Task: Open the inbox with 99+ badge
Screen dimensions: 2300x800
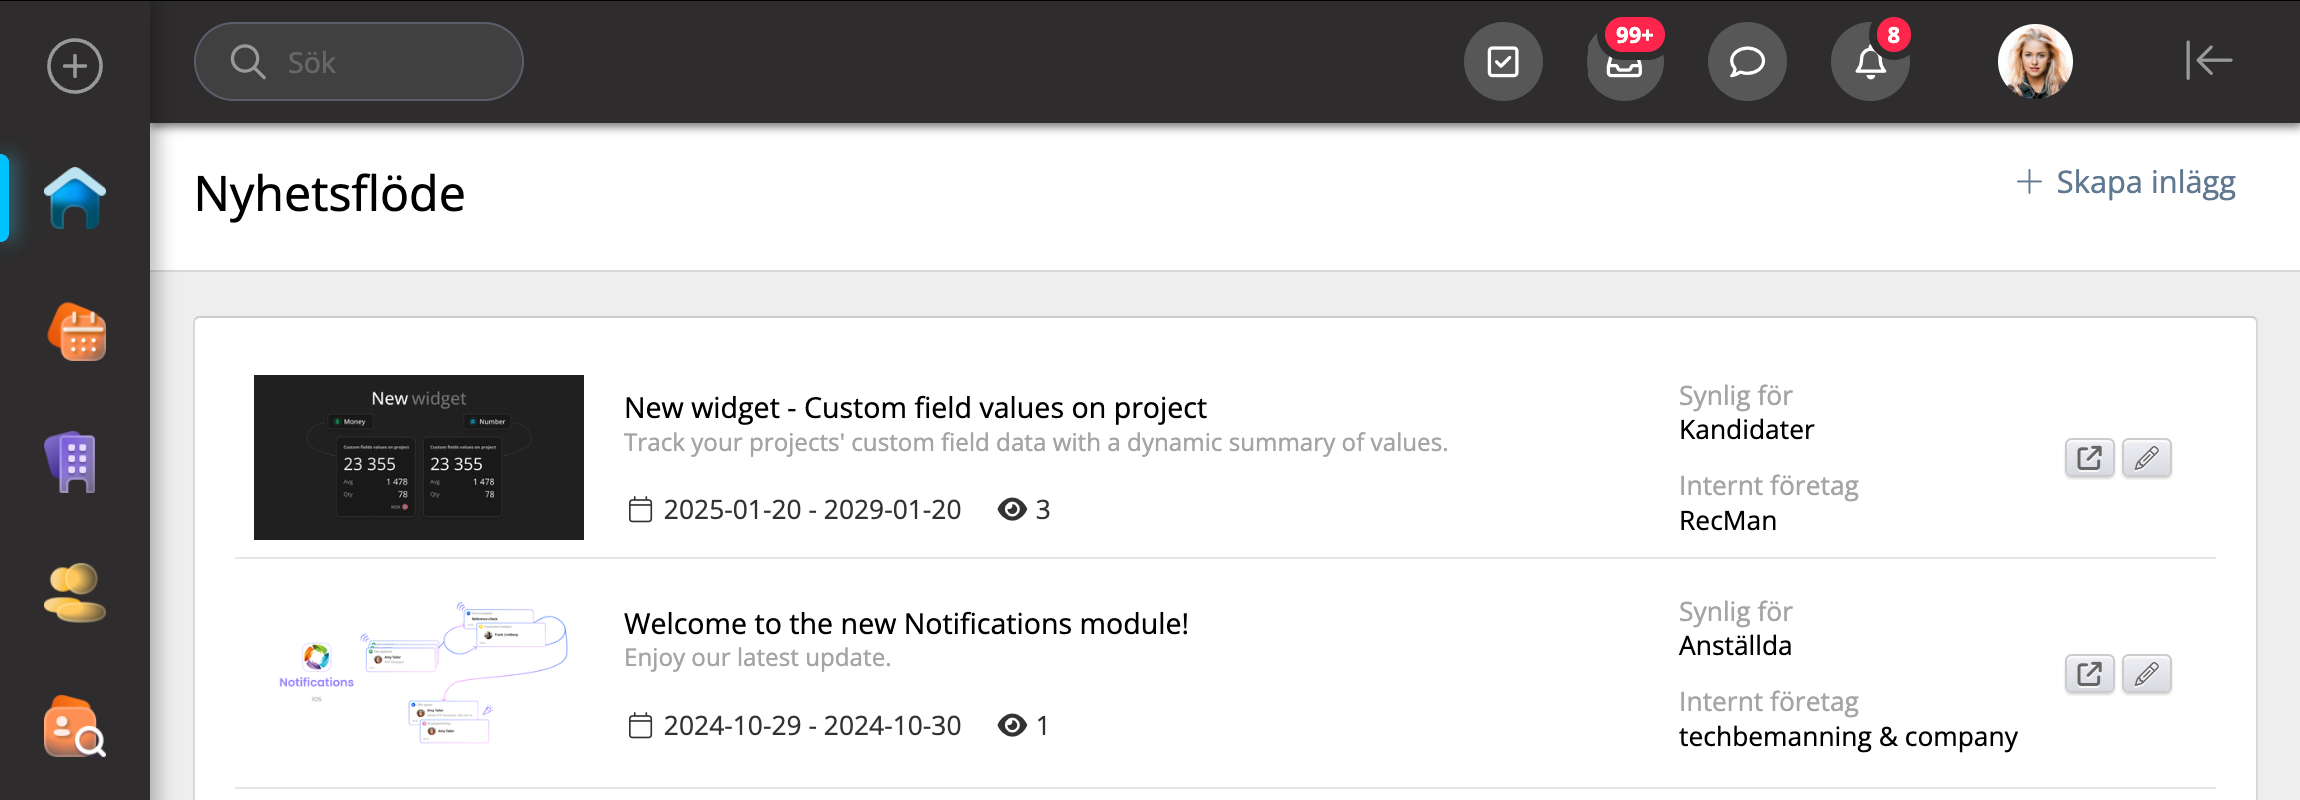Action: [x=1625, y=62]
